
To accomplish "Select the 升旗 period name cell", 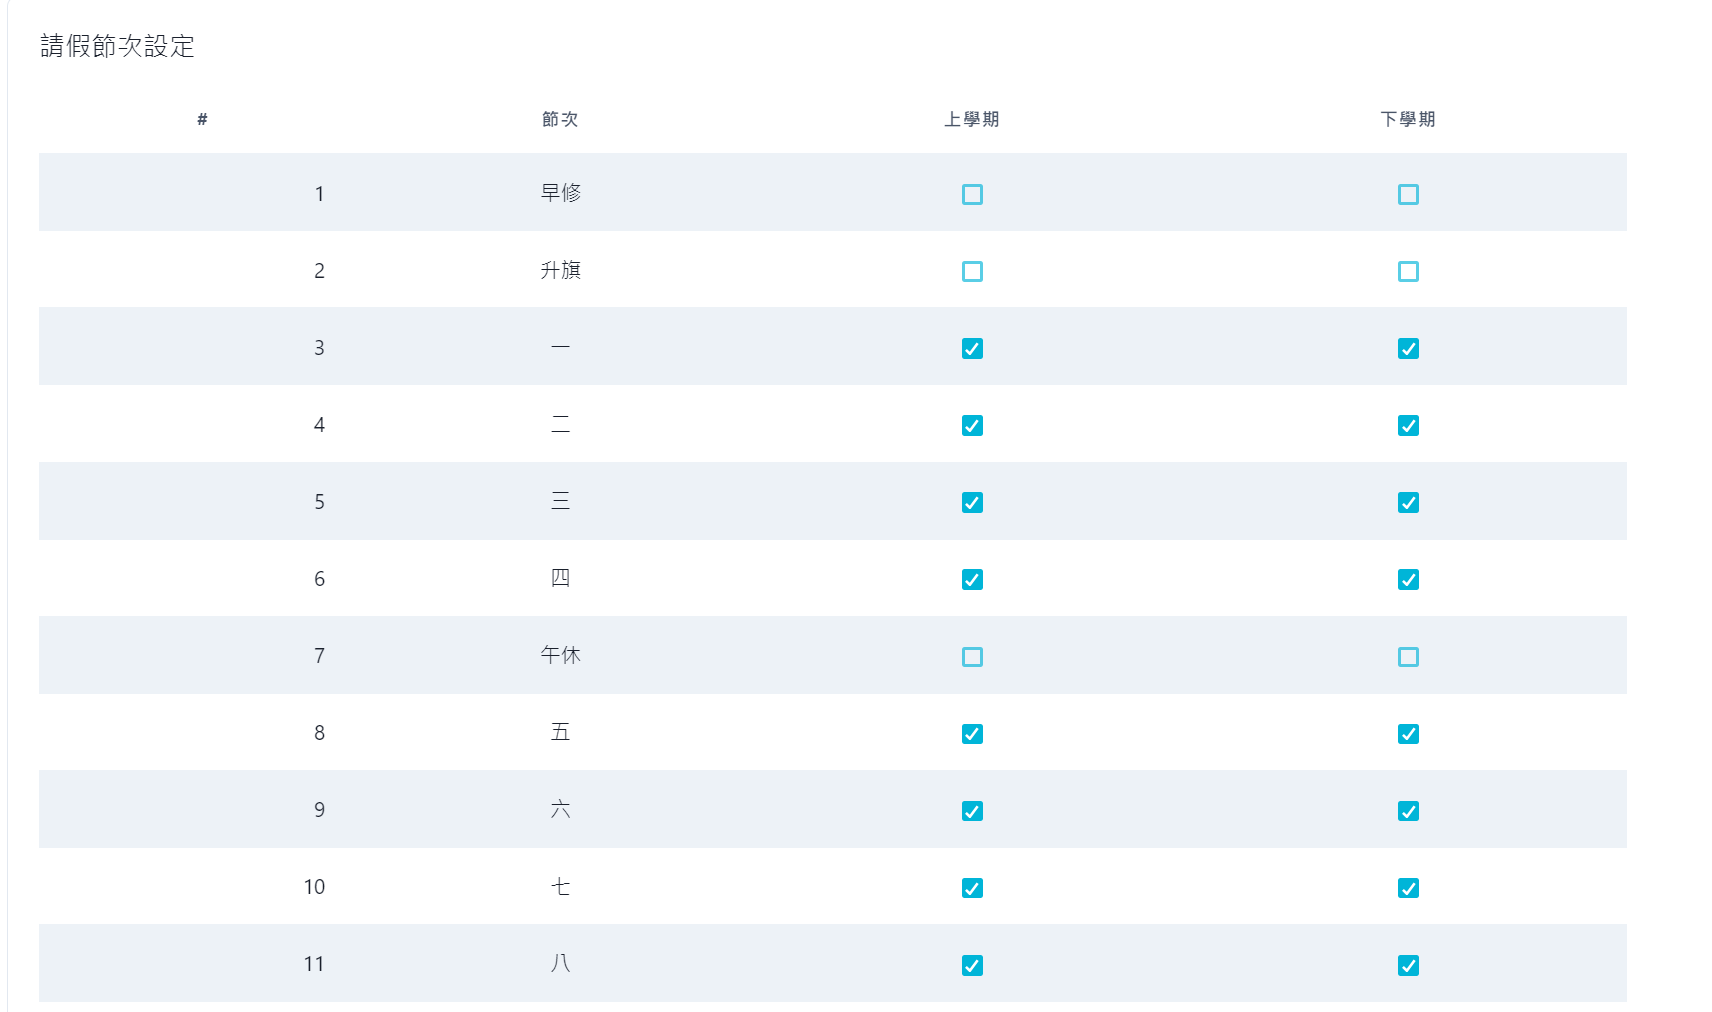I will [561, 270].
